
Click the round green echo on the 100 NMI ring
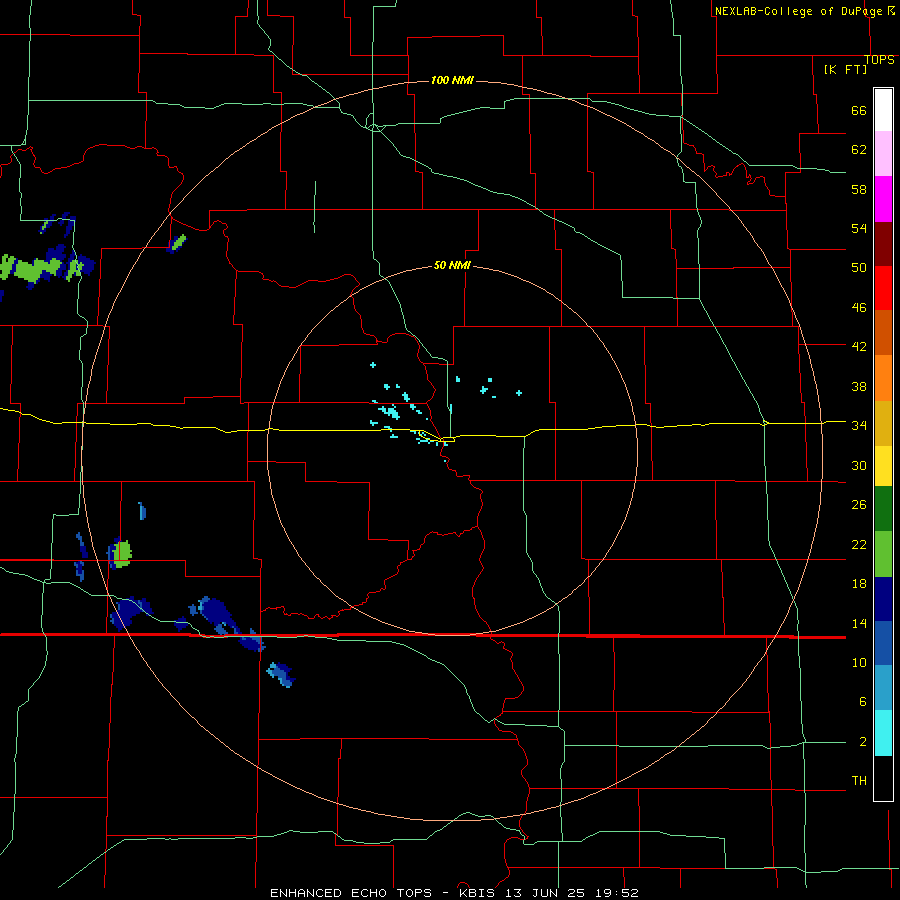[x=122, y=554]
